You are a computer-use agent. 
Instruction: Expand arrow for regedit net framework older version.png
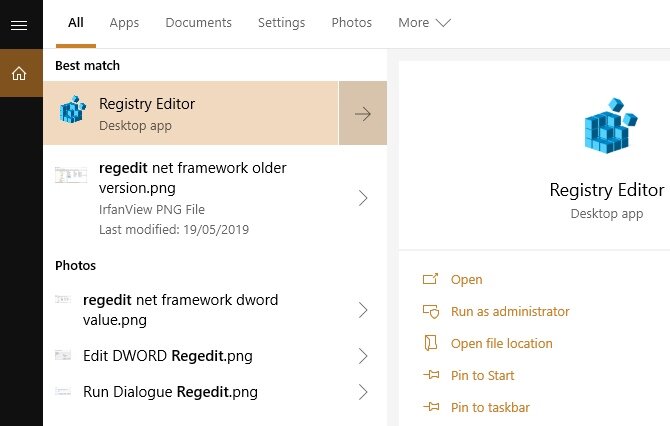(363, 198)
